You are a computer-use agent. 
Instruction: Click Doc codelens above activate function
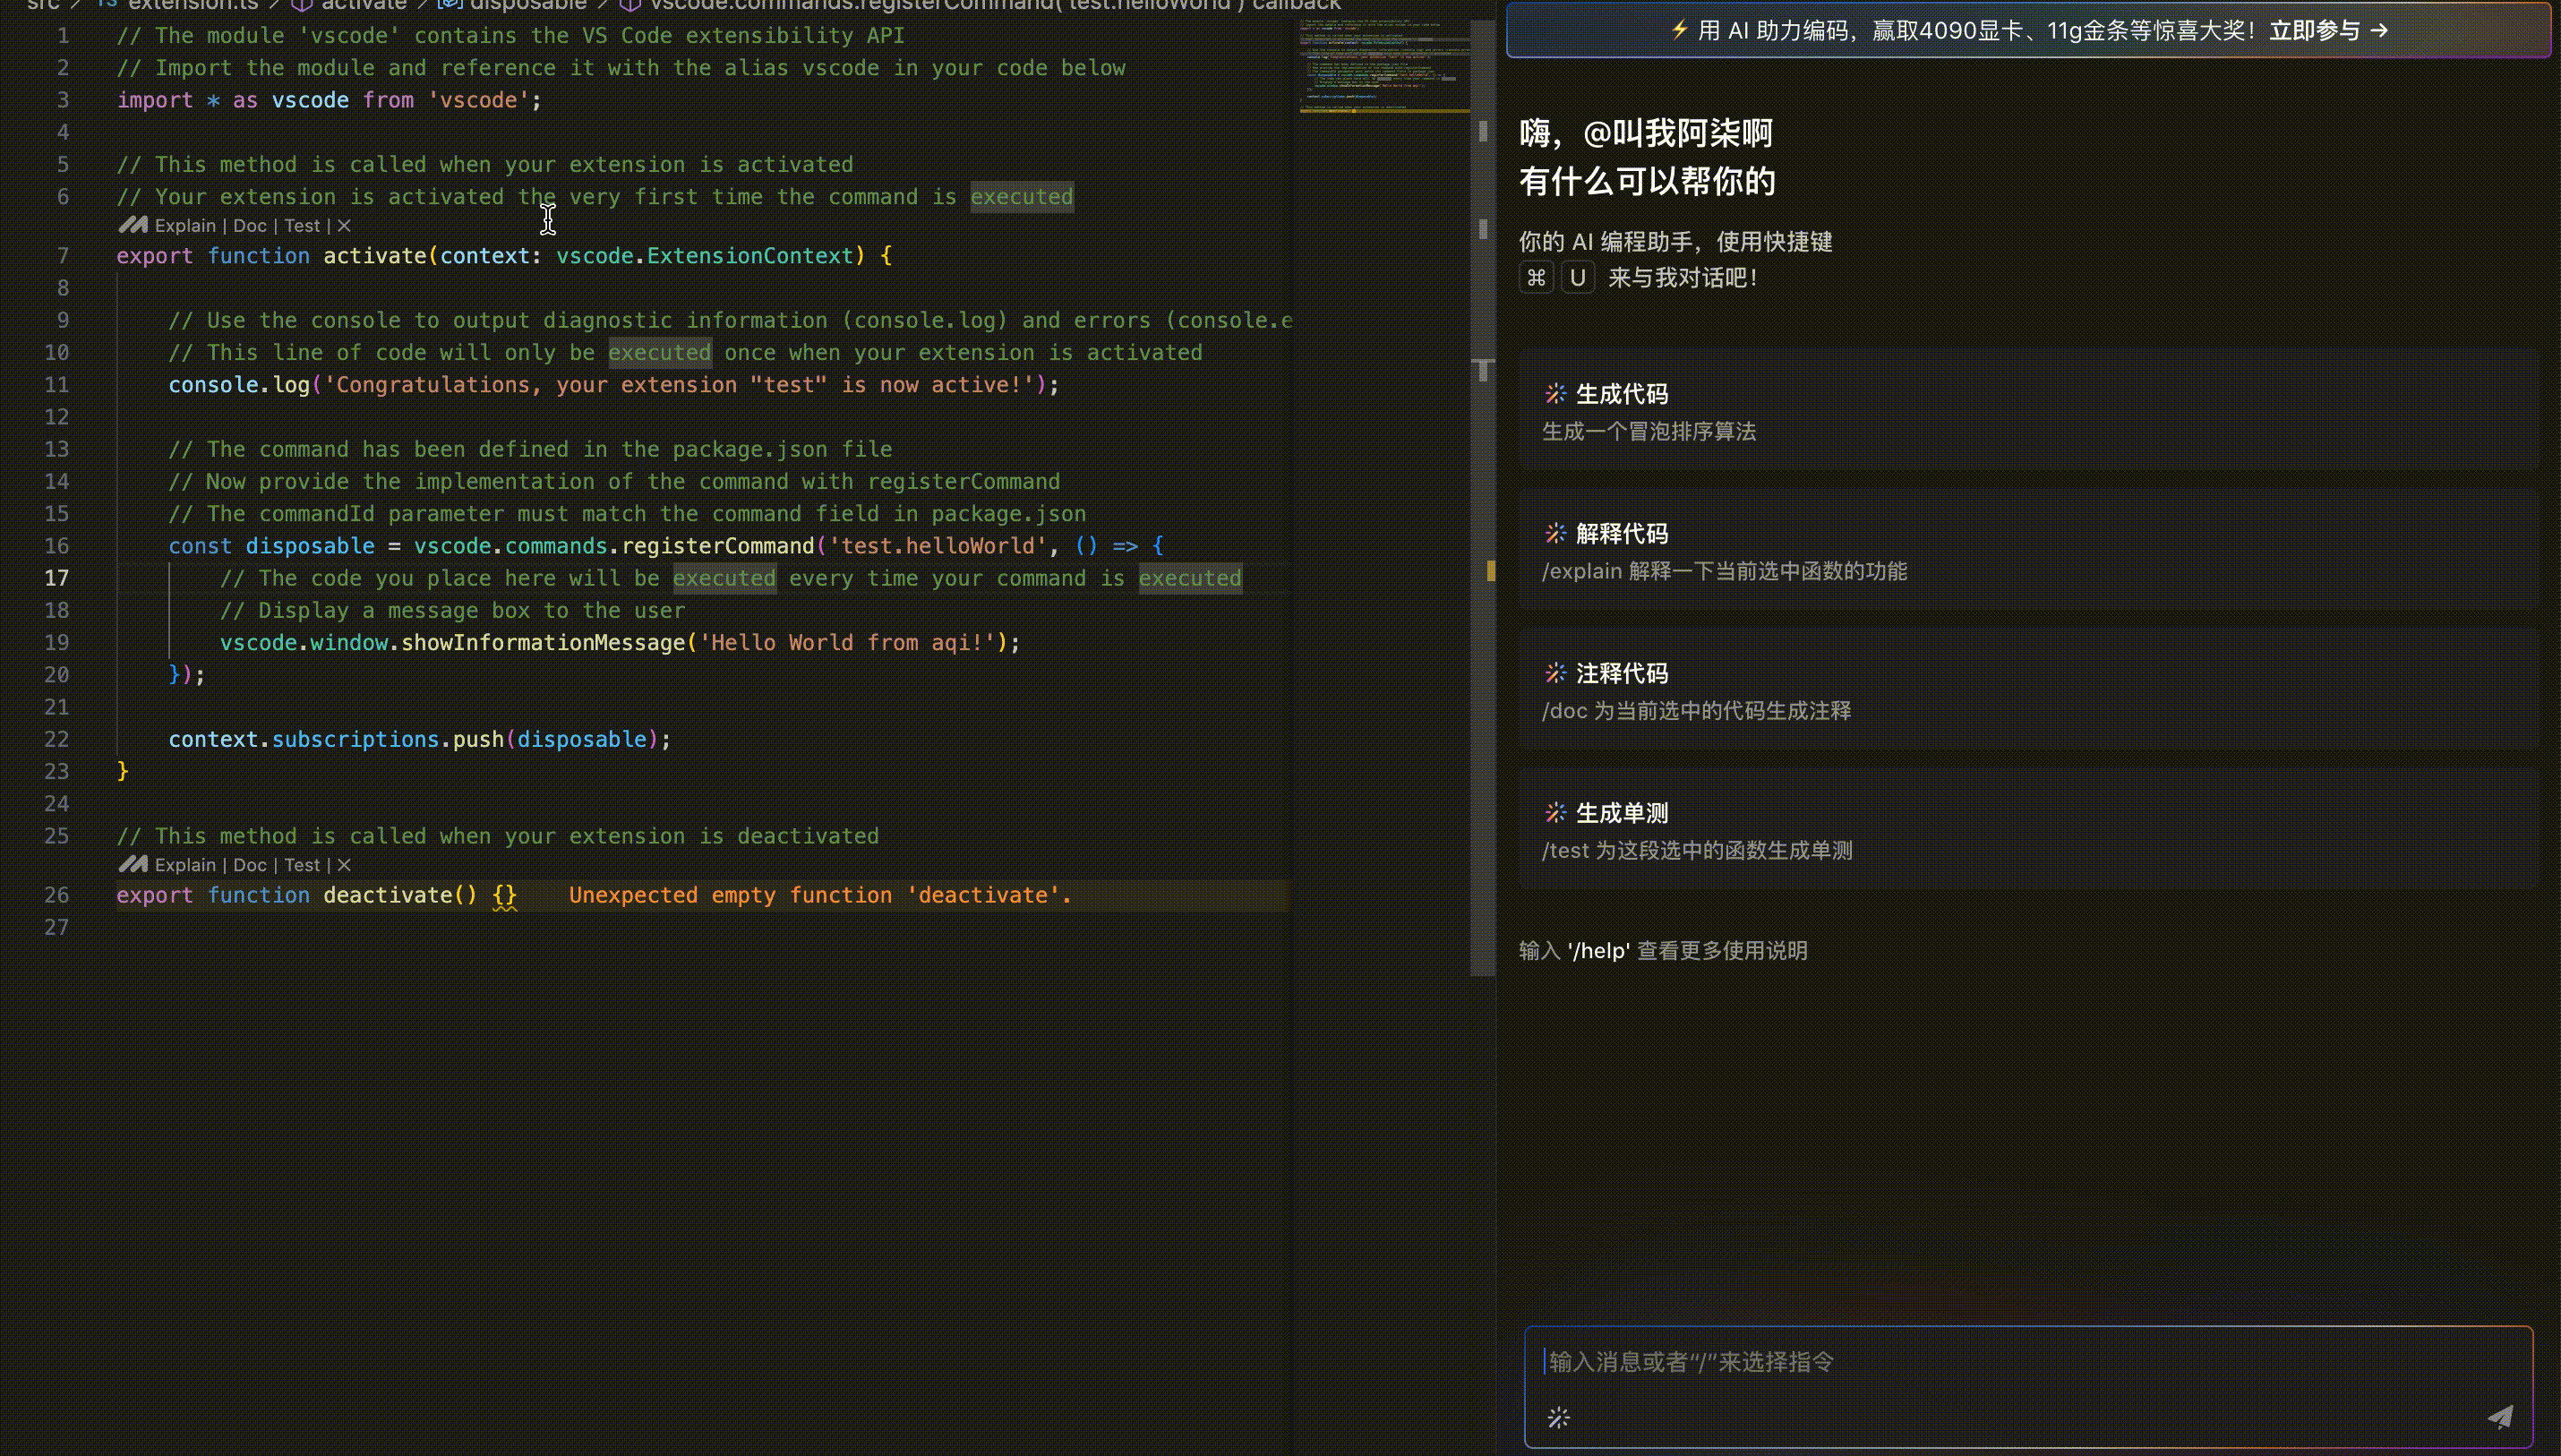point(249,226)
